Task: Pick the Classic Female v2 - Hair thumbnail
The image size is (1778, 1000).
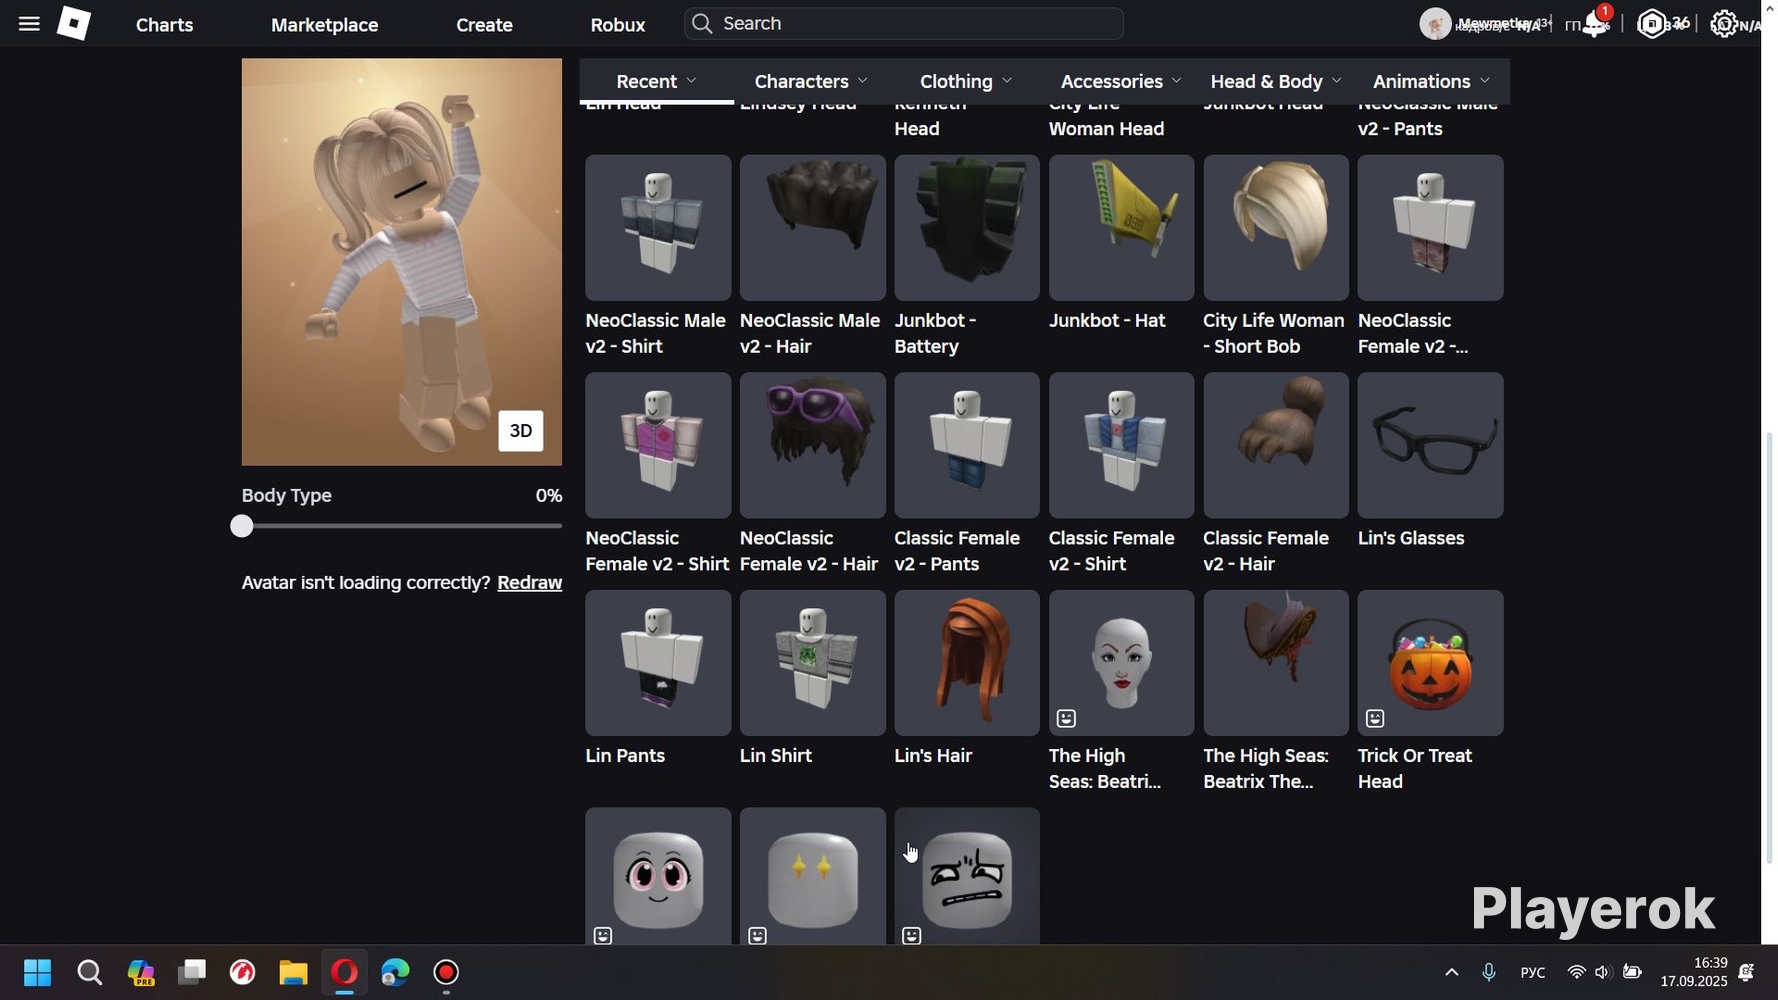Action: 1276,446
